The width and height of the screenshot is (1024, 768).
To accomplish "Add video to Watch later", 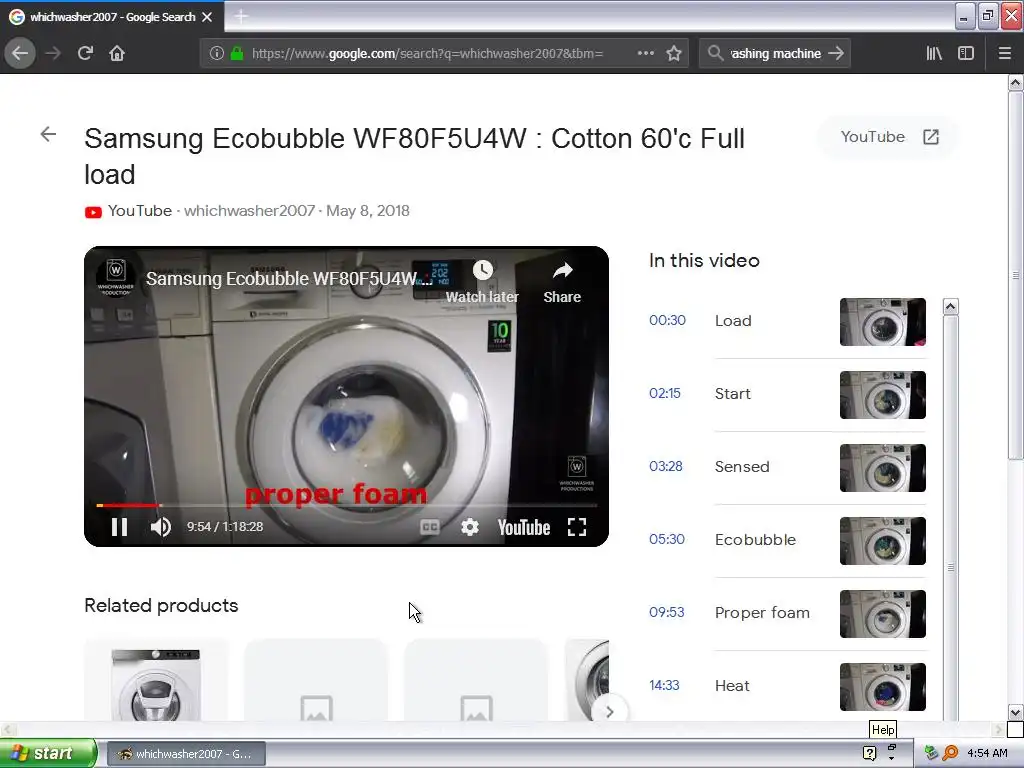I will pyautogui.click(x=483, y=281).
